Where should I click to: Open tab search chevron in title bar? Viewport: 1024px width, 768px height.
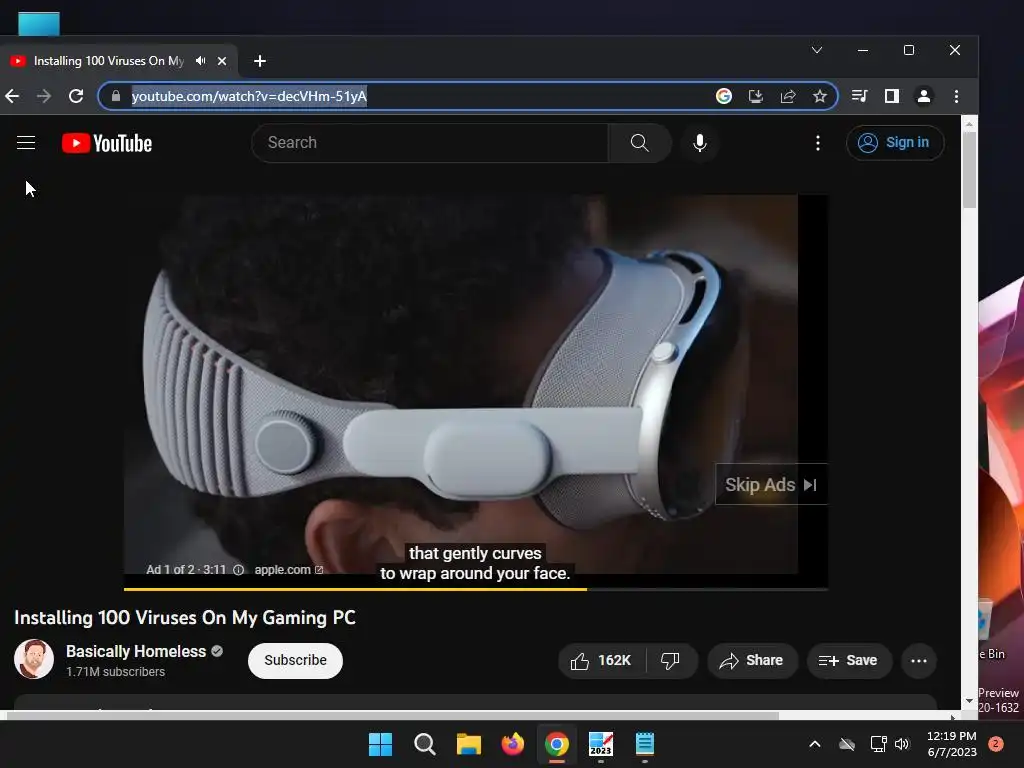coord(817,50)
